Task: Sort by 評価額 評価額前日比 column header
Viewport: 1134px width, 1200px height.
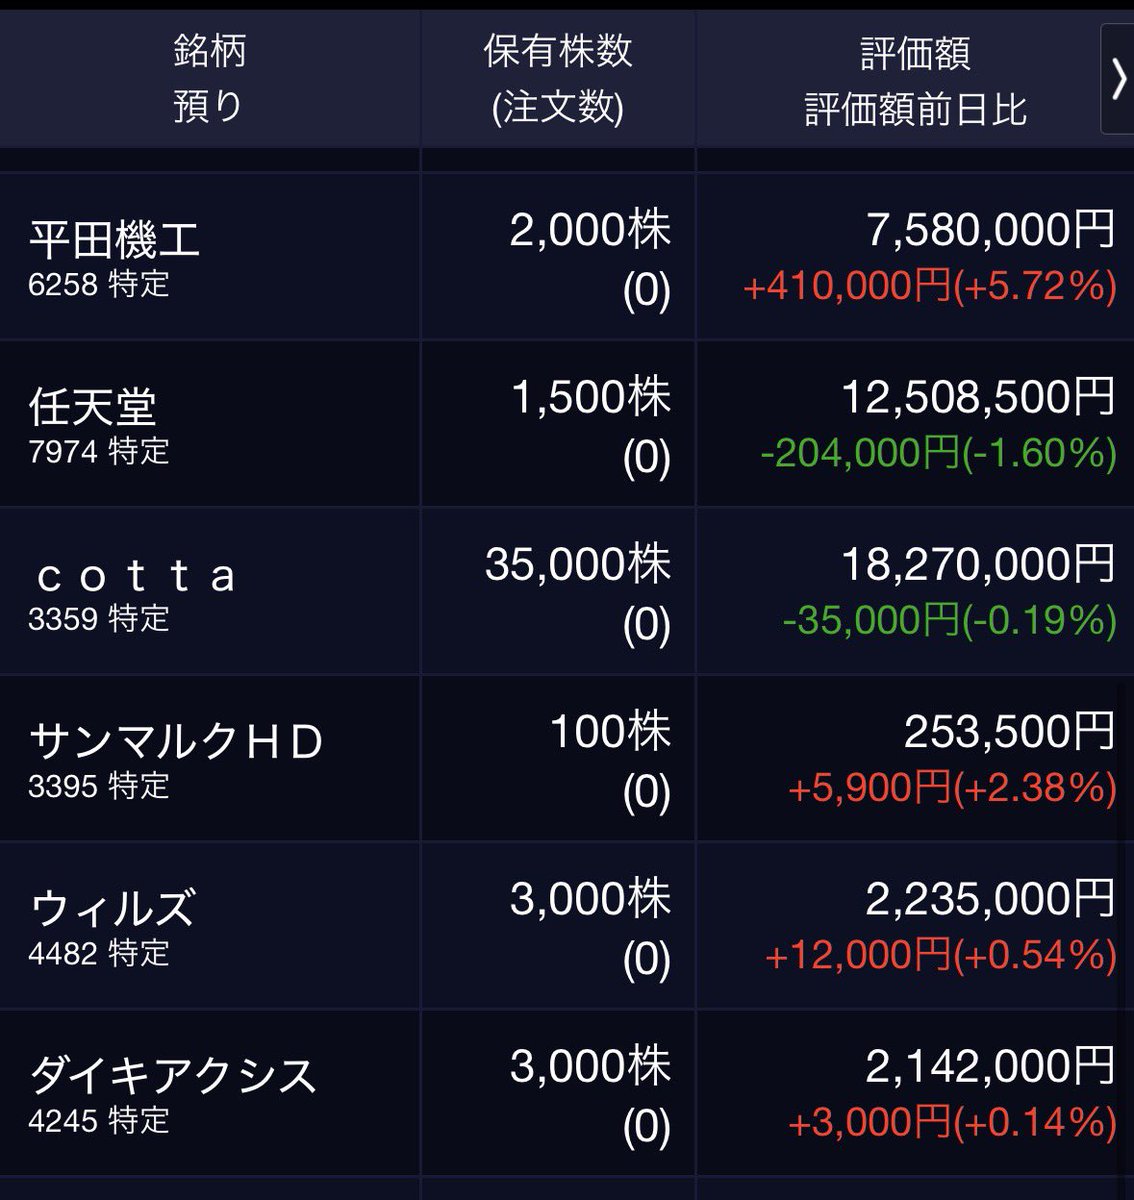Action: tap(915, 78)
